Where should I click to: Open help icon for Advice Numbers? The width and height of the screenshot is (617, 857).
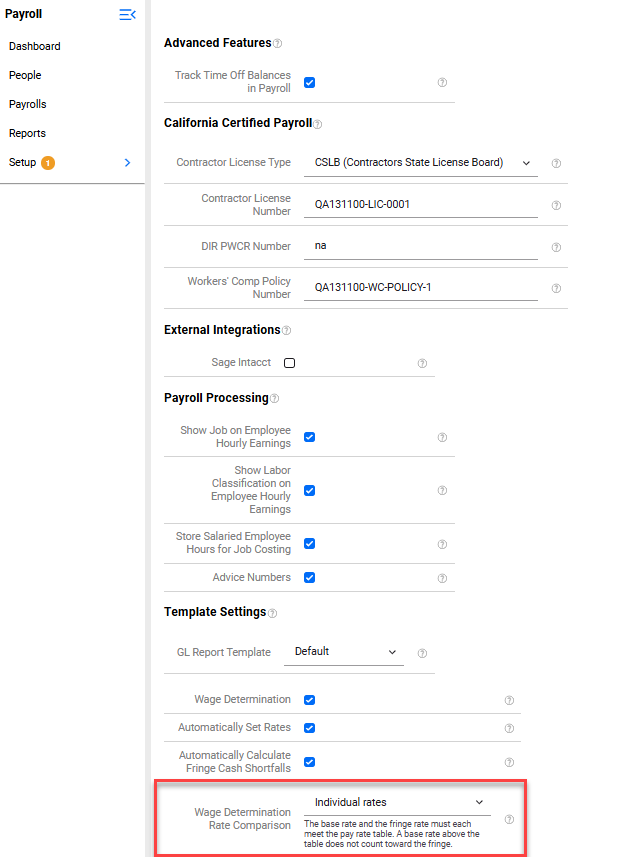pos(442,578)
